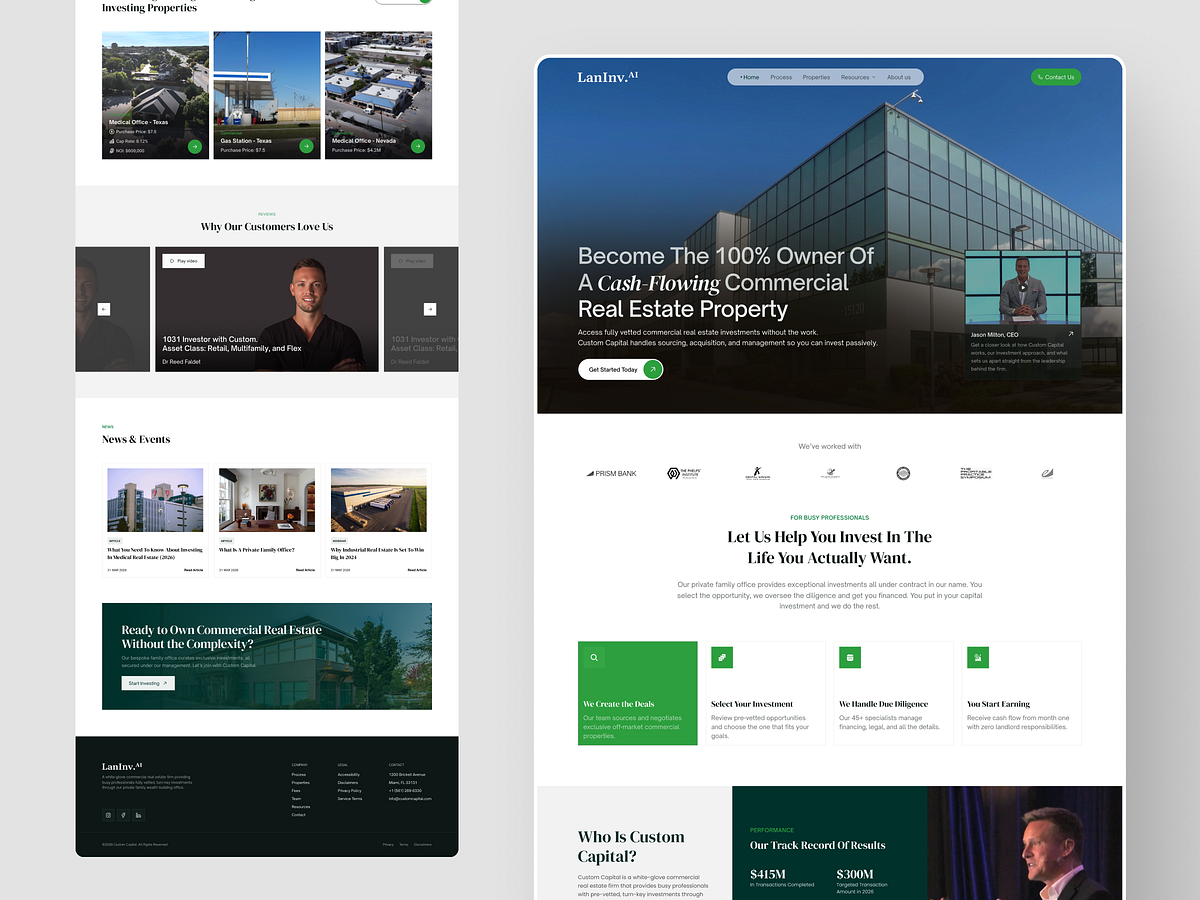The height and width of the screenshot is (900, 1200).
Task: Open Process link in footer Company column
Action: 299,775
